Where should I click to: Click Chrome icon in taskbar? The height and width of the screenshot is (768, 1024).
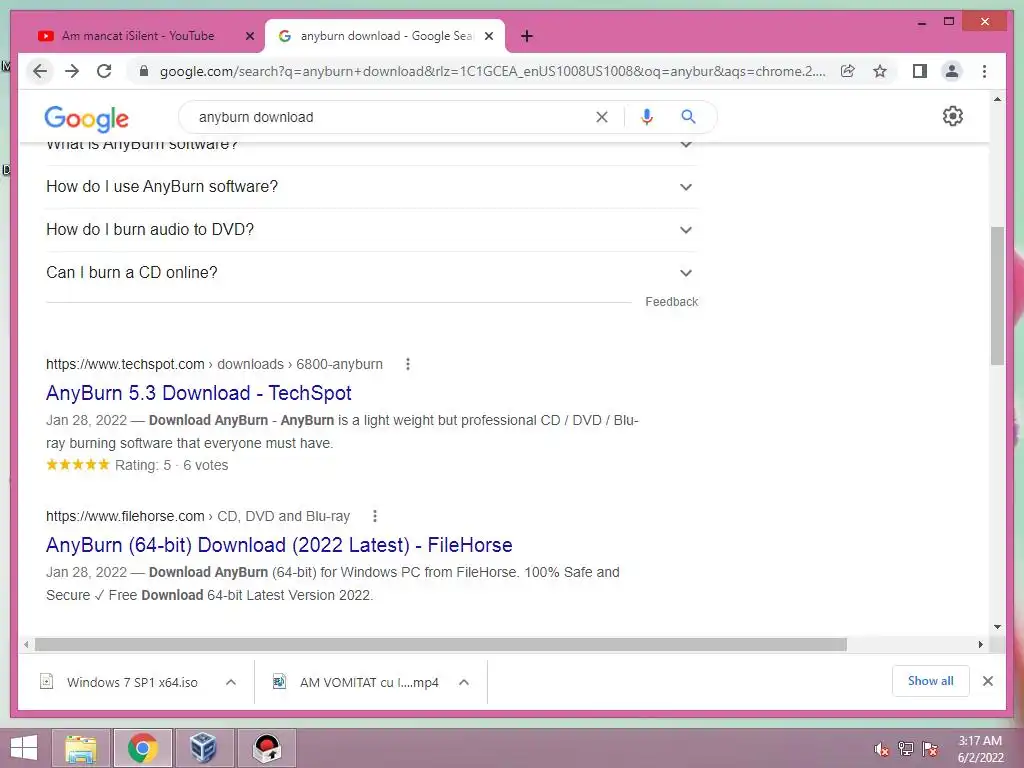[x=142, y=748]
